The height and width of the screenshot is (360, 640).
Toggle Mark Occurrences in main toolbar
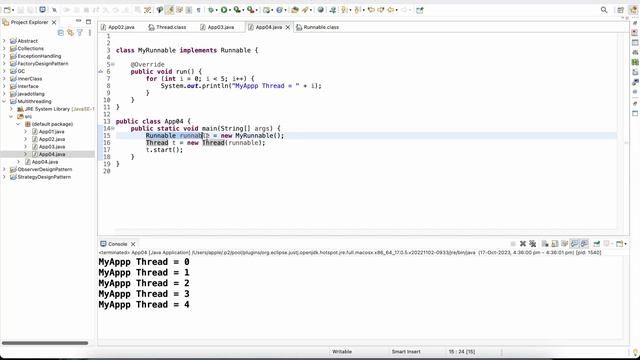pyautogui.click(x=169, y=10)
